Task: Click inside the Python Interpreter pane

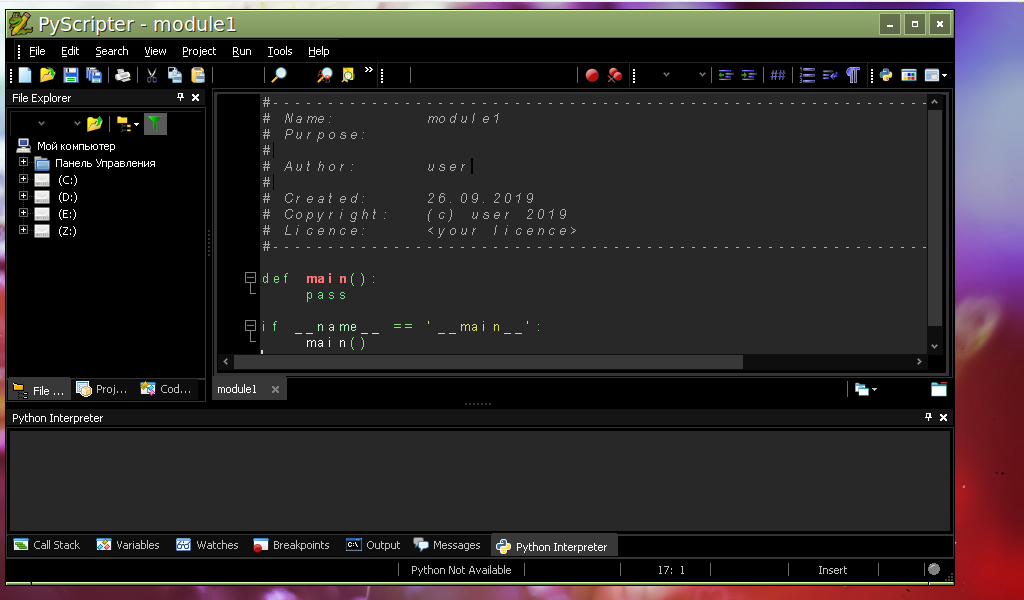Action: 479,480
